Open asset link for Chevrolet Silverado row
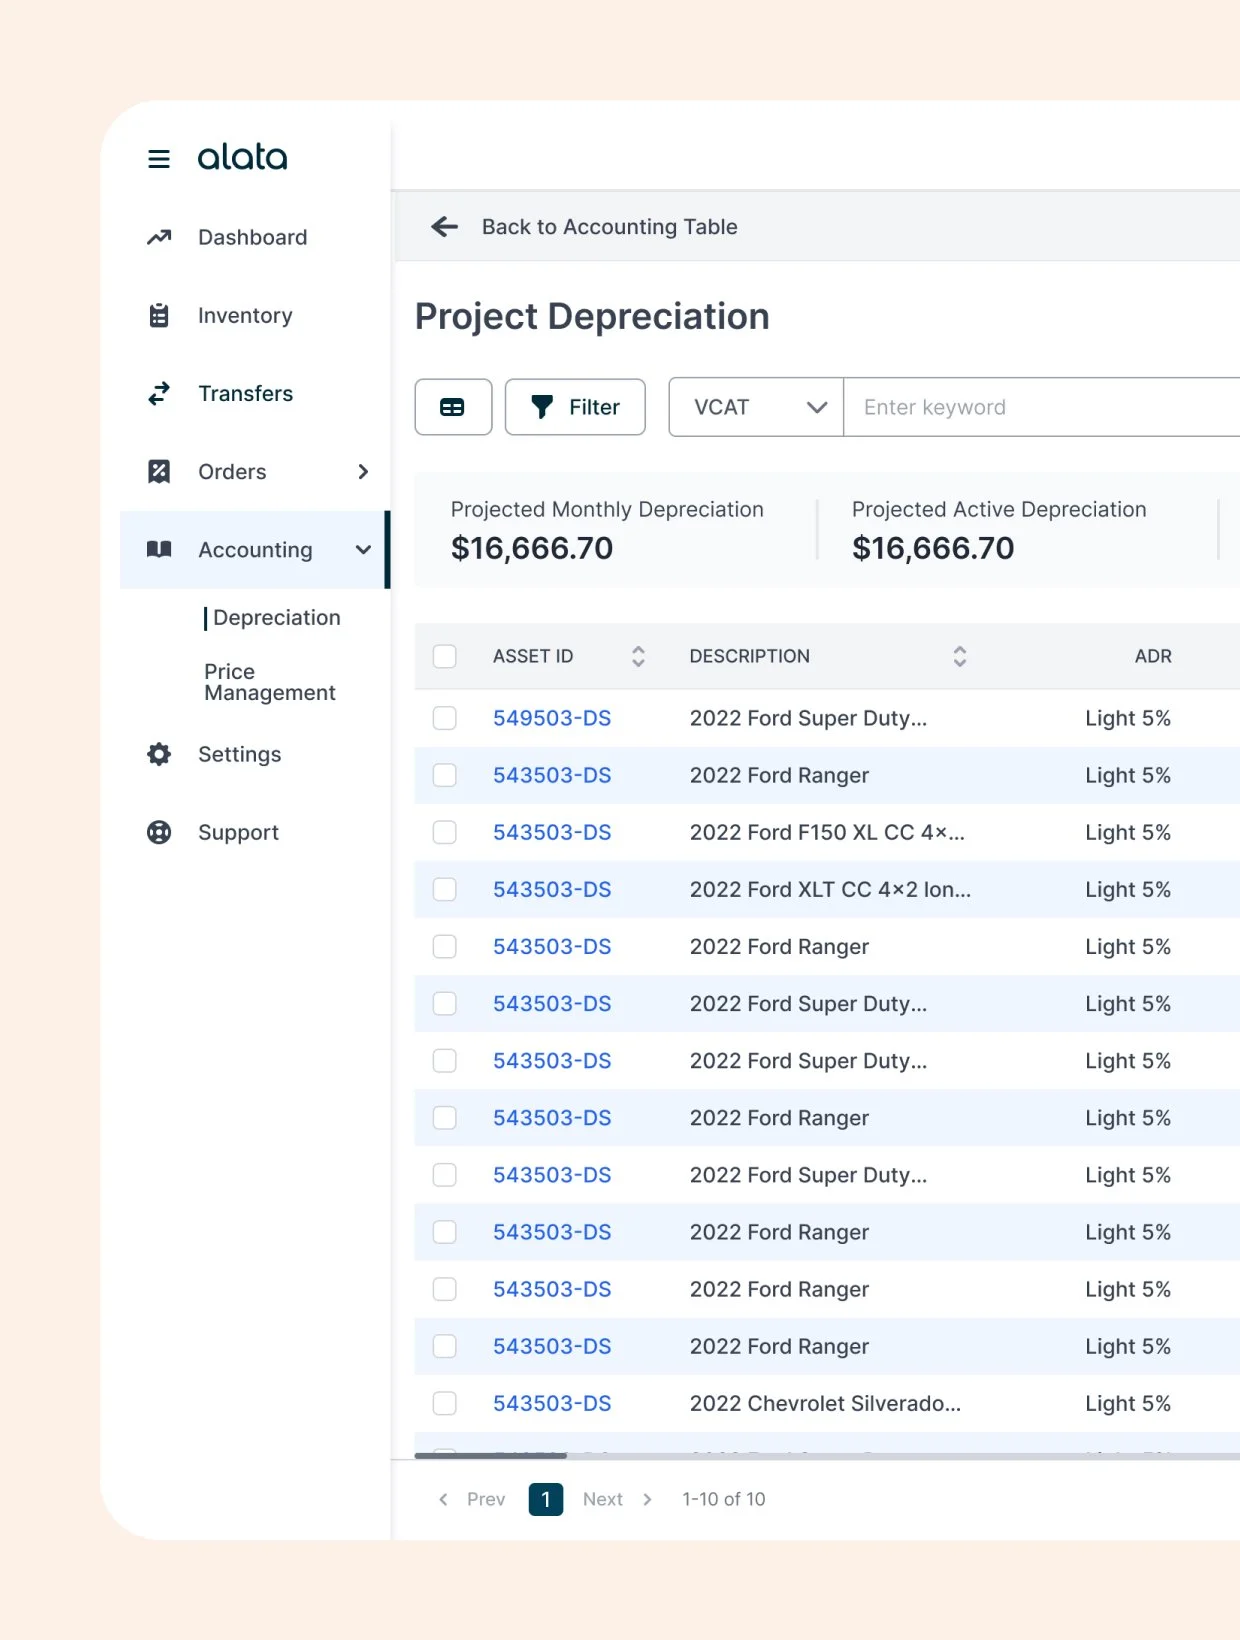This screenshot has width=1240, height=1640. click(x=552, y=1403)
